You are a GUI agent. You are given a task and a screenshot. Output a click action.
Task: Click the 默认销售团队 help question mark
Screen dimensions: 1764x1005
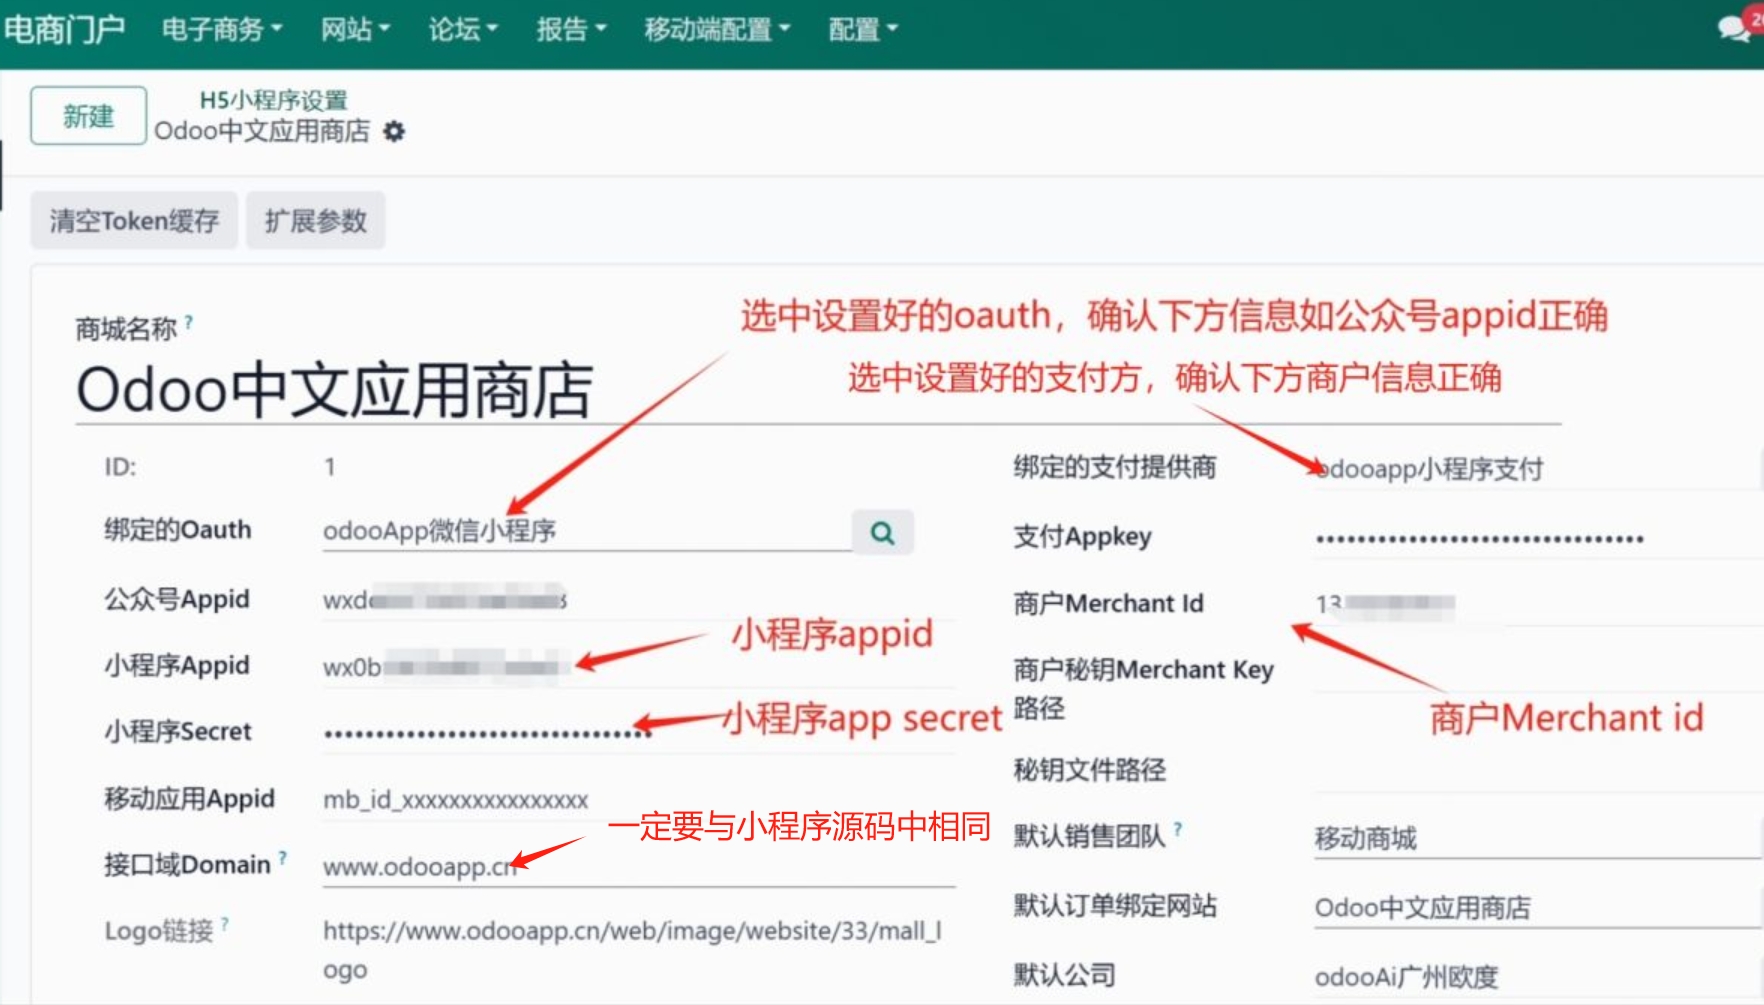click(1178, 829)
